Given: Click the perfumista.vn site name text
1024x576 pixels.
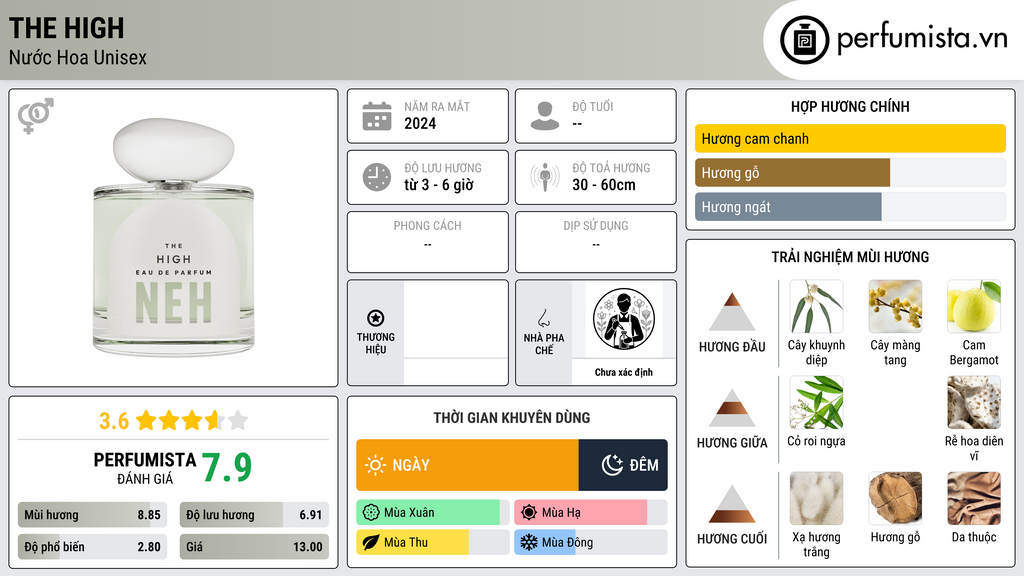Looking at the screenshot, I should 922,39.
